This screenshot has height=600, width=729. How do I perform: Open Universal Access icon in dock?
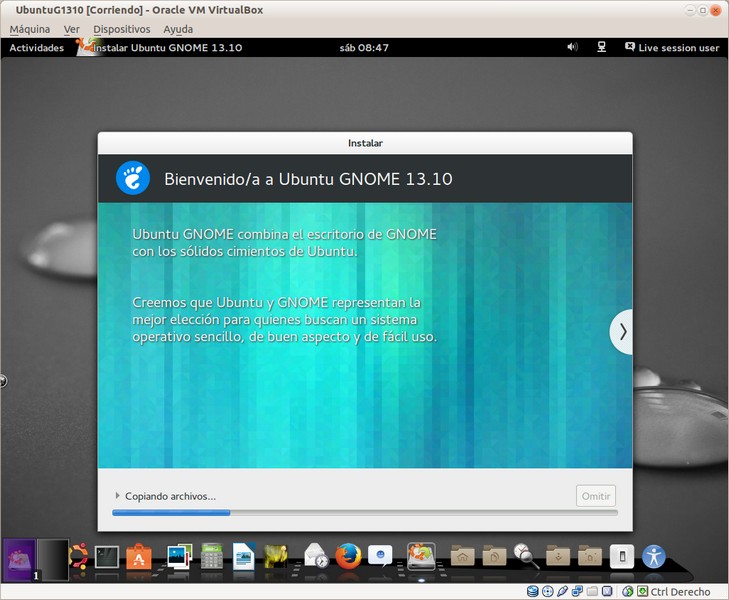coord(654,556)
